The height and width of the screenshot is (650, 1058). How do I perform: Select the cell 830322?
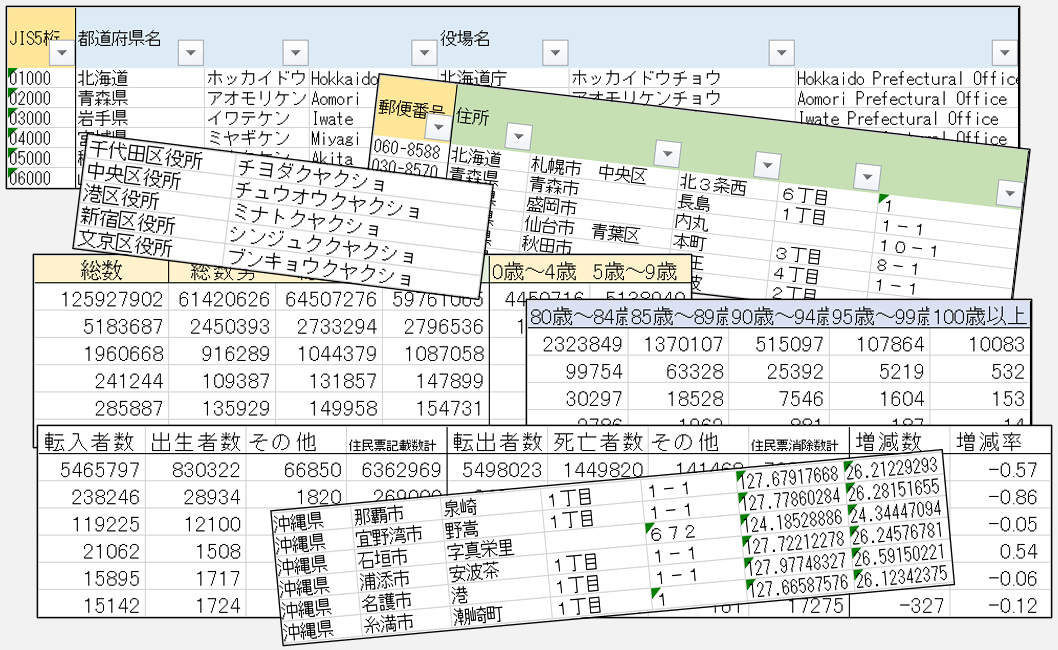(x=206, y=470)
